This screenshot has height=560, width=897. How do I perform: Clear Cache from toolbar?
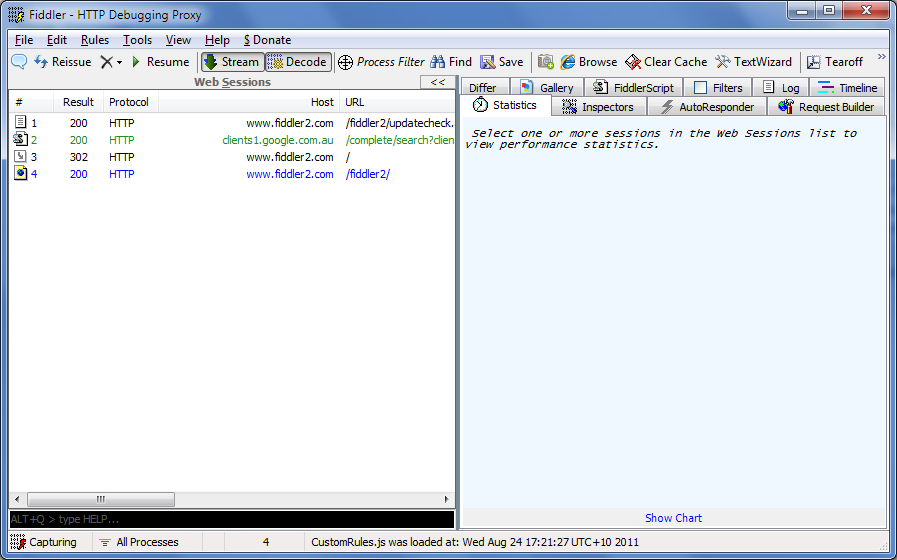pyautogui.click(x=666, y=62)
